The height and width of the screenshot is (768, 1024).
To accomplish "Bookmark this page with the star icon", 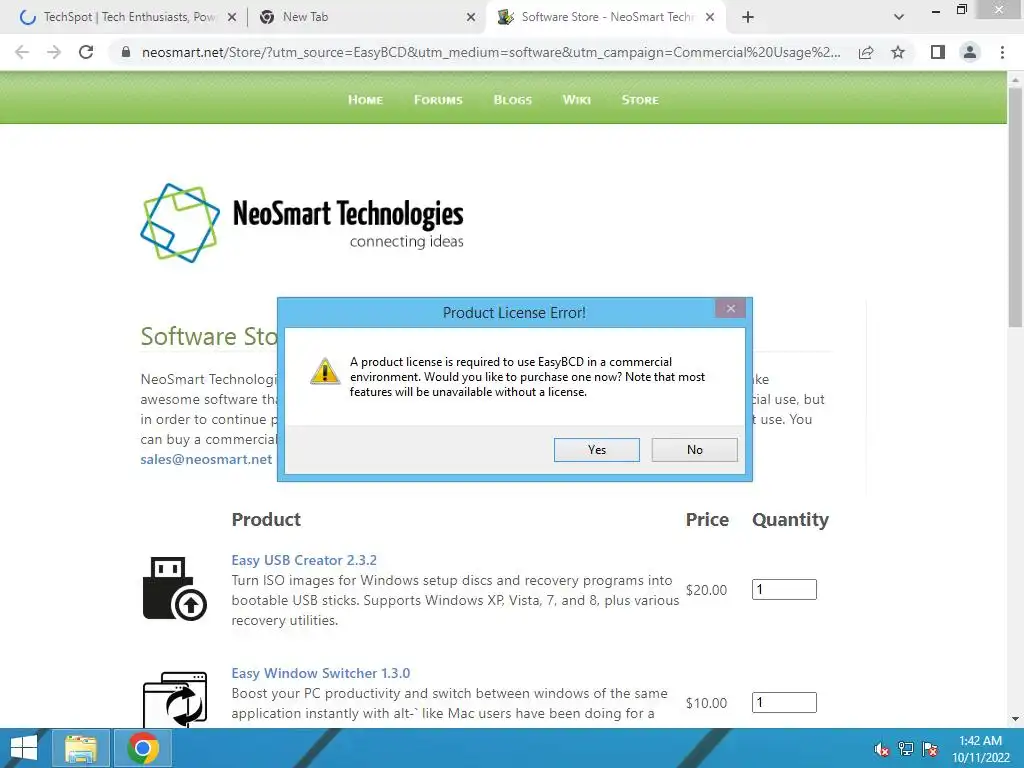I will click(898, 52).
